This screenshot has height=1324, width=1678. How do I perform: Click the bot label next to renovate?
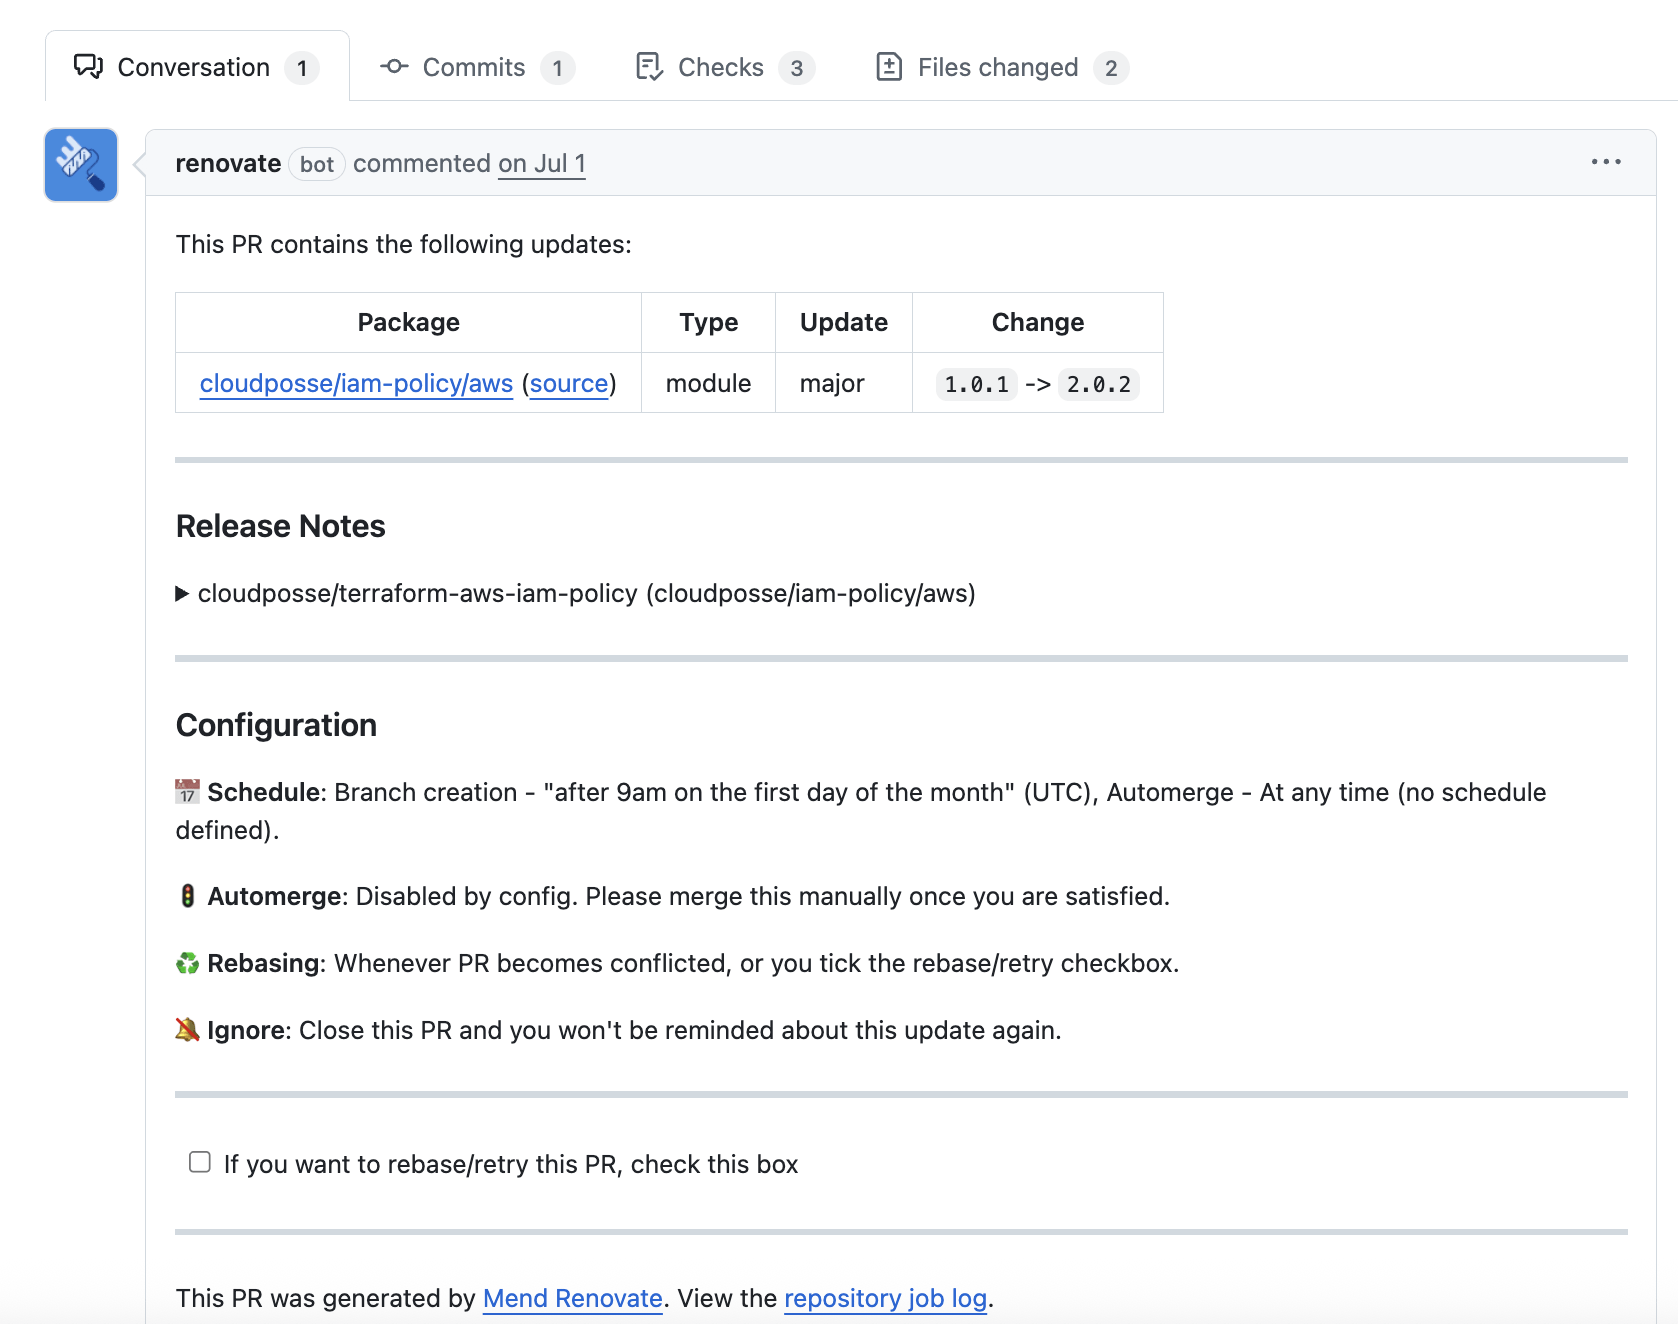316,164
